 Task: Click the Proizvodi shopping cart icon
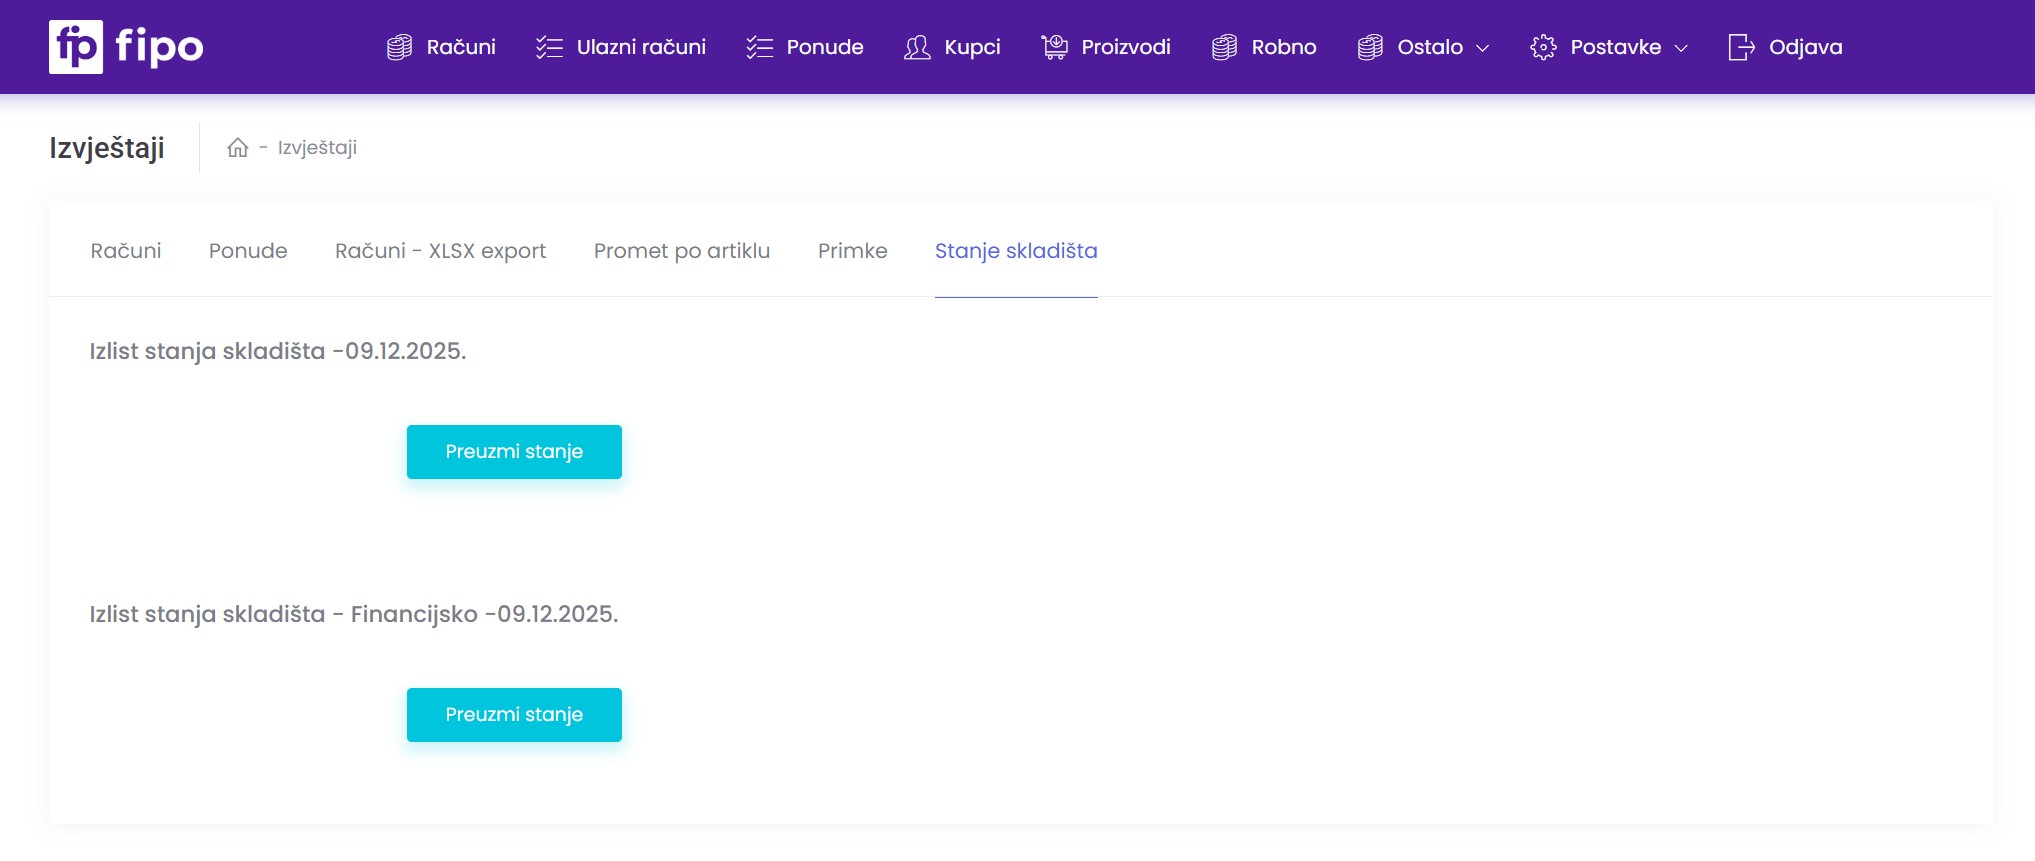[x=1054, y=47]
